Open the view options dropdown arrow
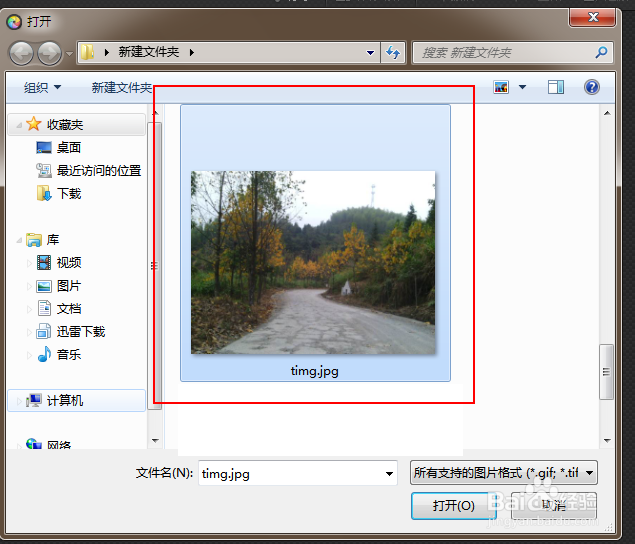The width and height of the screenshot is (635, 544). [x=522, y=87]
